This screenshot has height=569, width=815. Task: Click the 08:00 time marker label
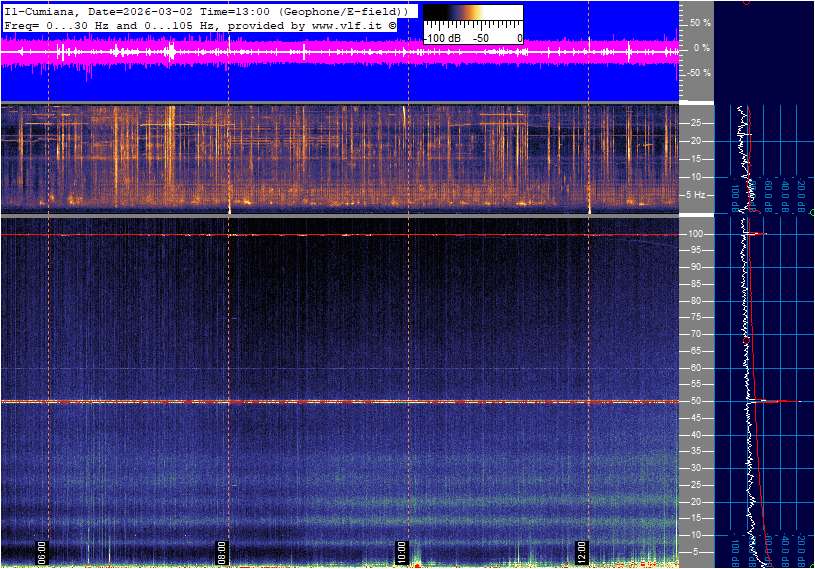coord(222,550)
